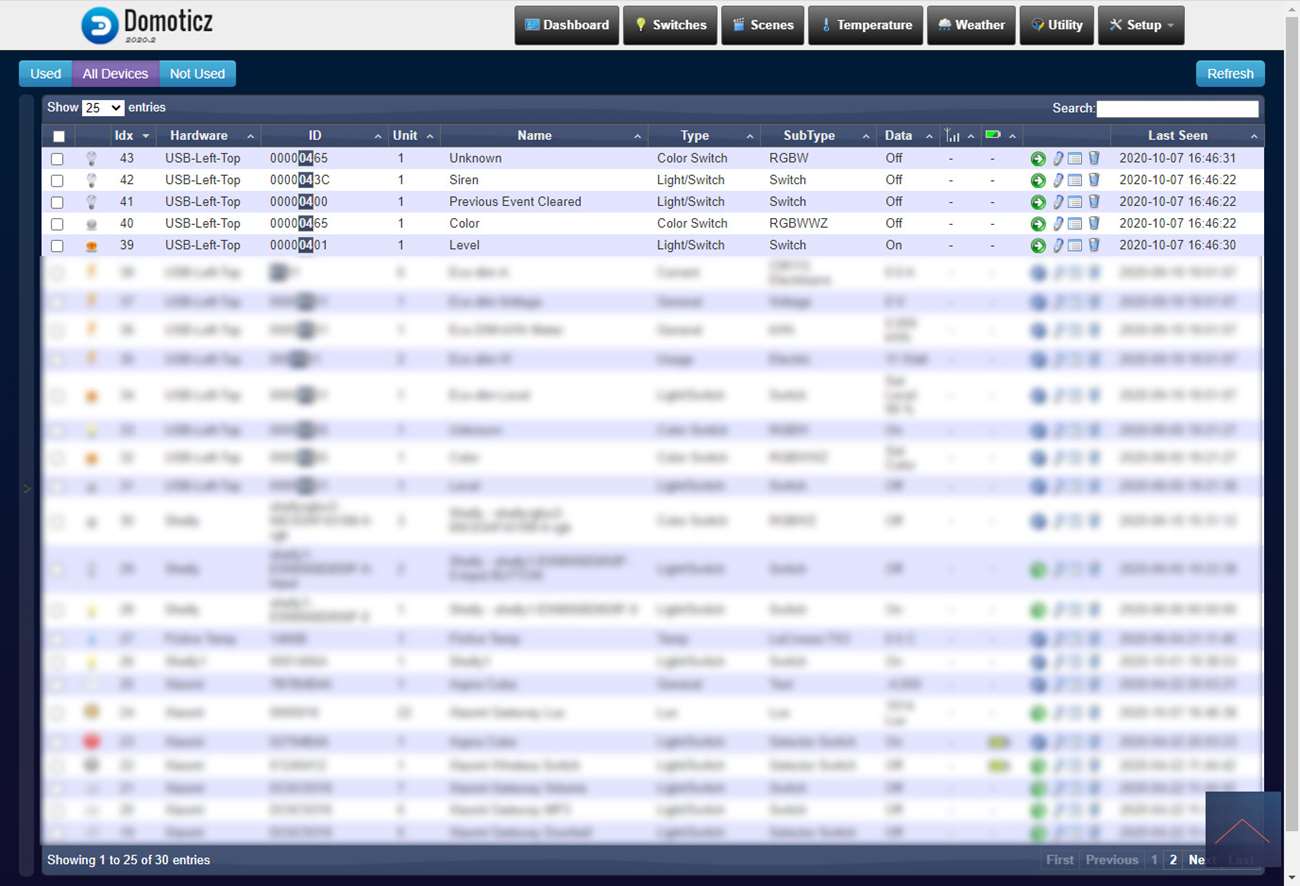Sort by battery level column icon

pos(992,135)
